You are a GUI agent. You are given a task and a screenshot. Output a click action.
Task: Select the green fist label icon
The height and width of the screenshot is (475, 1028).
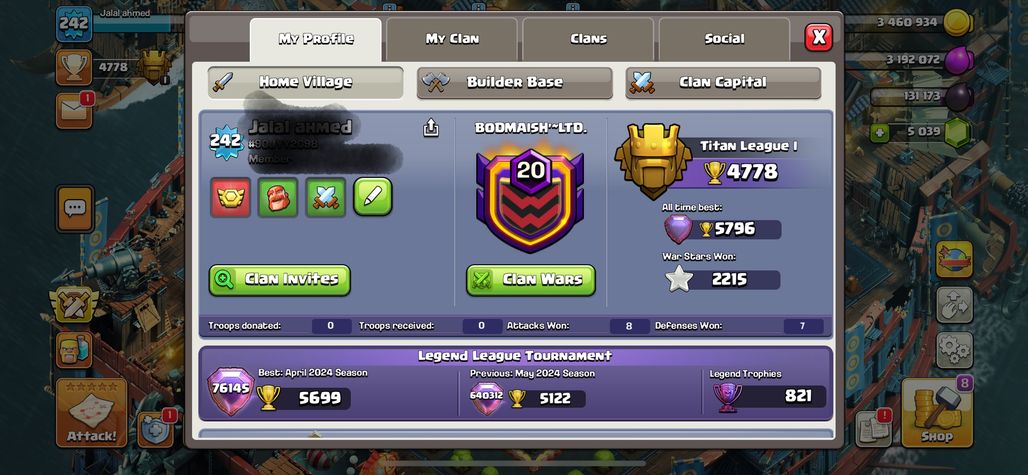coord(278,197)
